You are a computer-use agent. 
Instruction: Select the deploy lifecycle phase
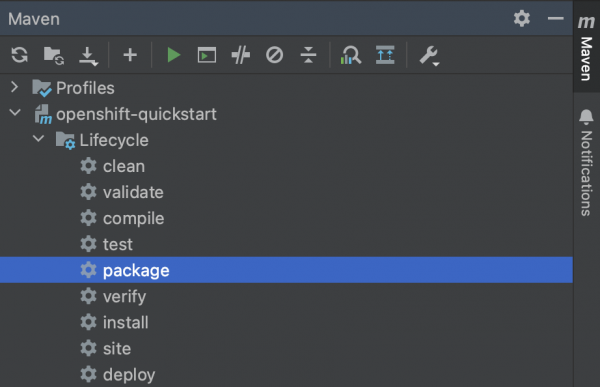click(x=129, y=375)
